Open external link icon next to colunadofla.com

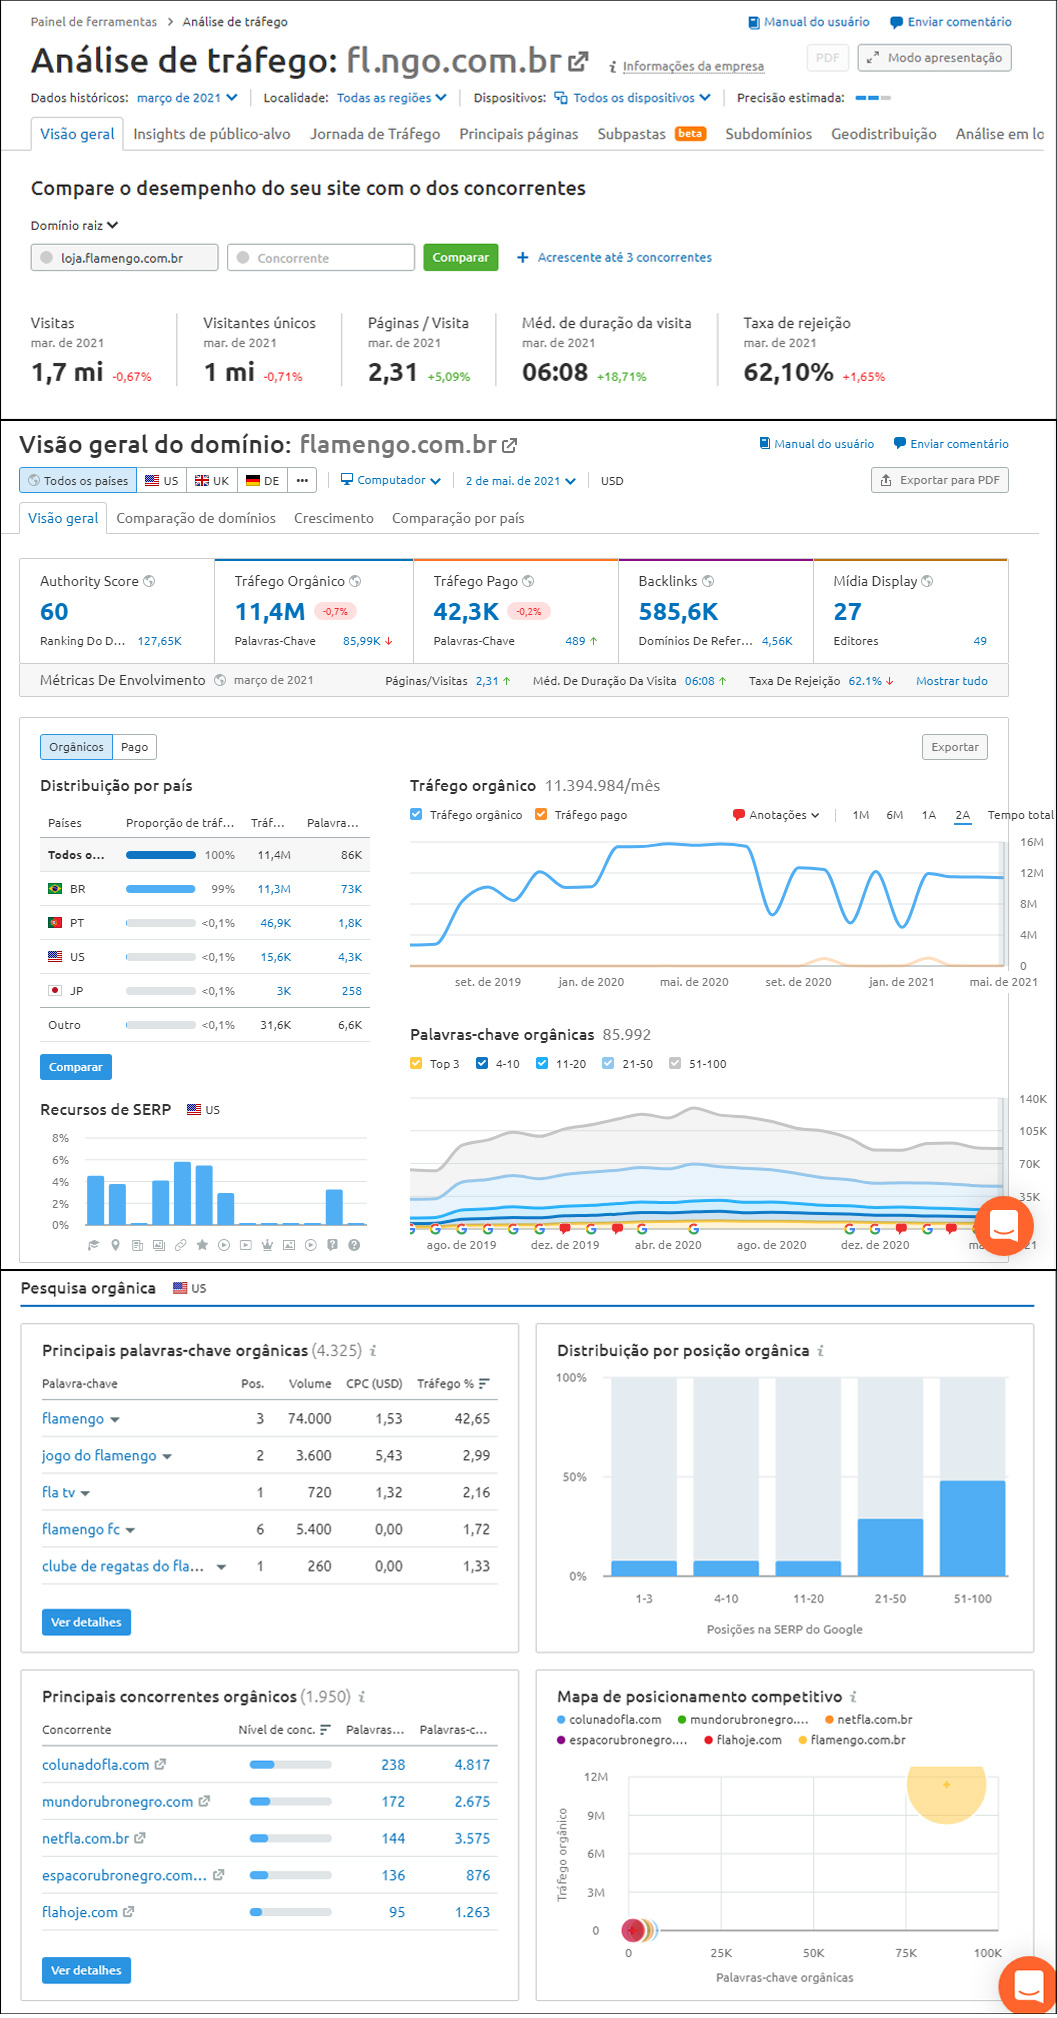tap(160, 1765)
